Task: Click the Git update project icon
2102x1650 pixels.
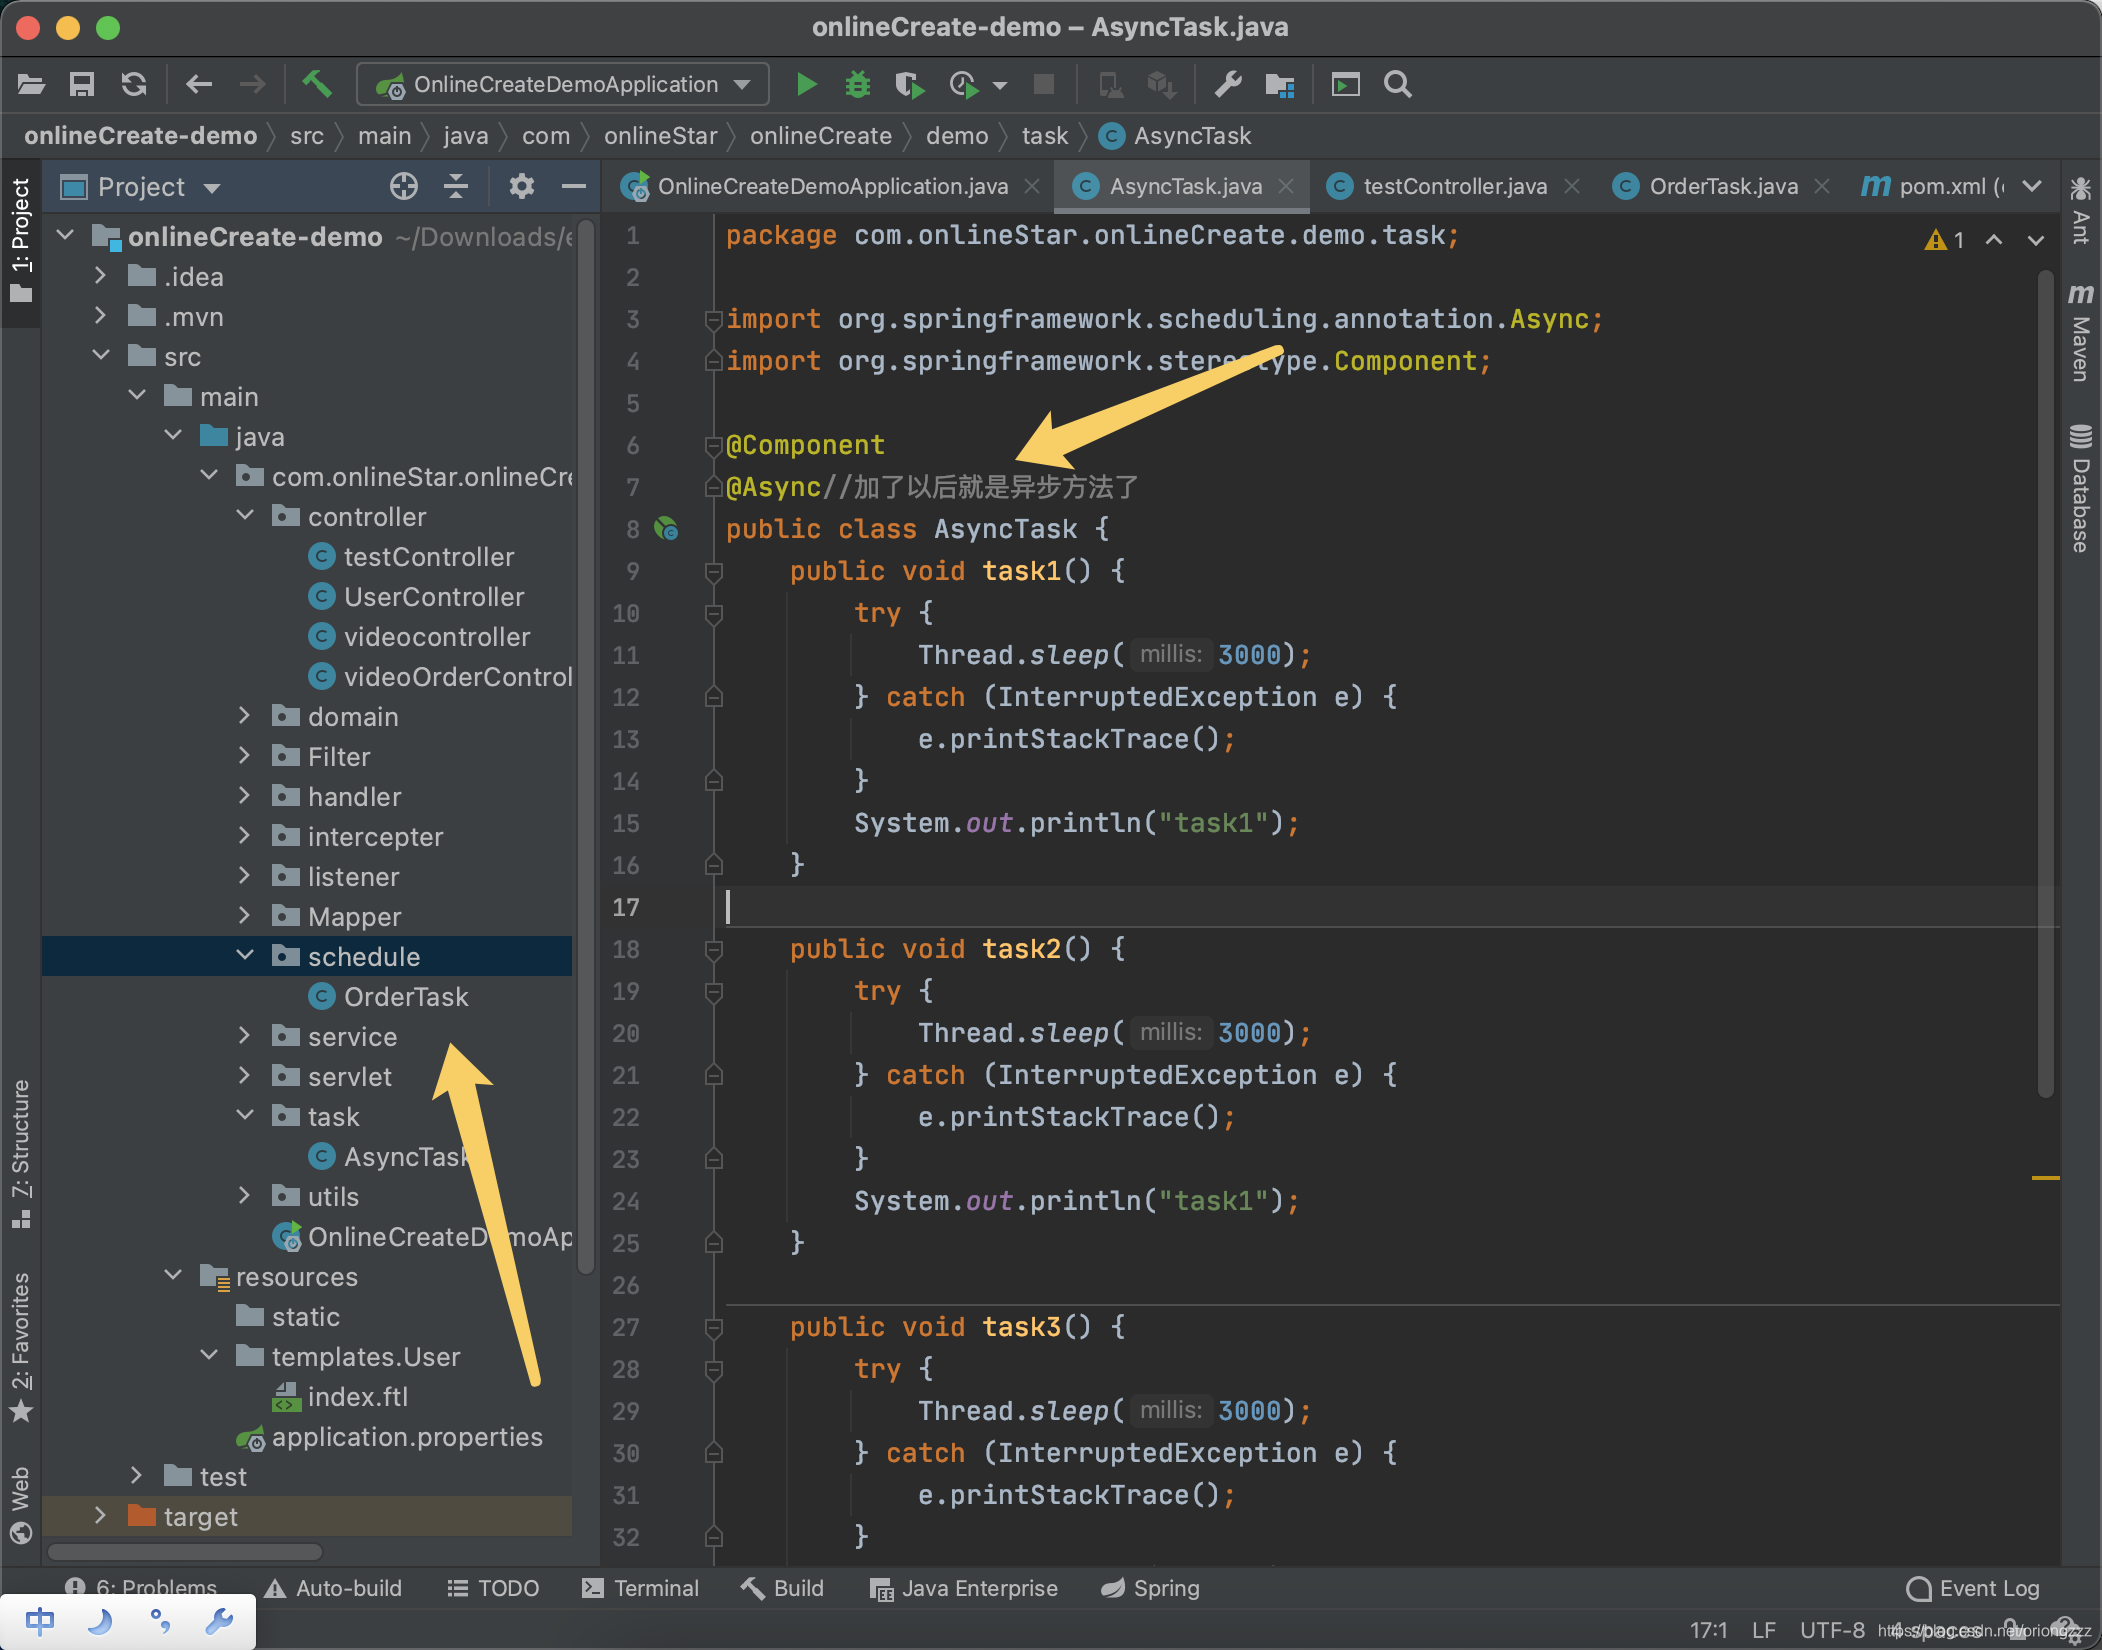Action: 136,85
